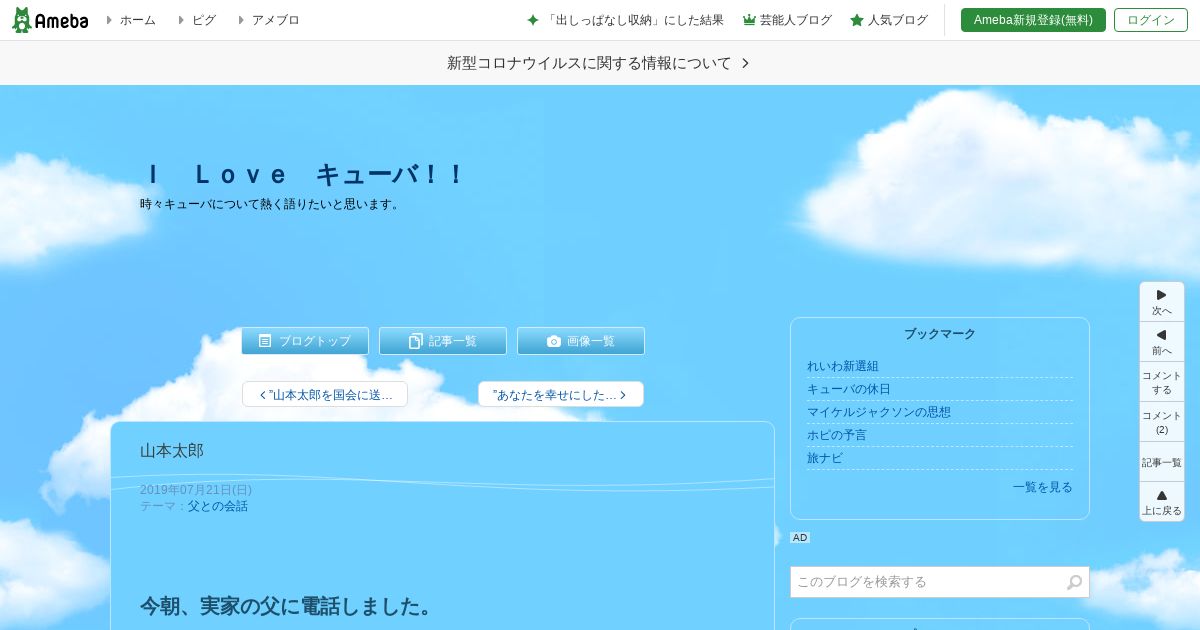The height and width of the screenshot is (630, 1200).
Task: Go to next post "あなたを幸せにした…
Action: [x=561, y=394]
